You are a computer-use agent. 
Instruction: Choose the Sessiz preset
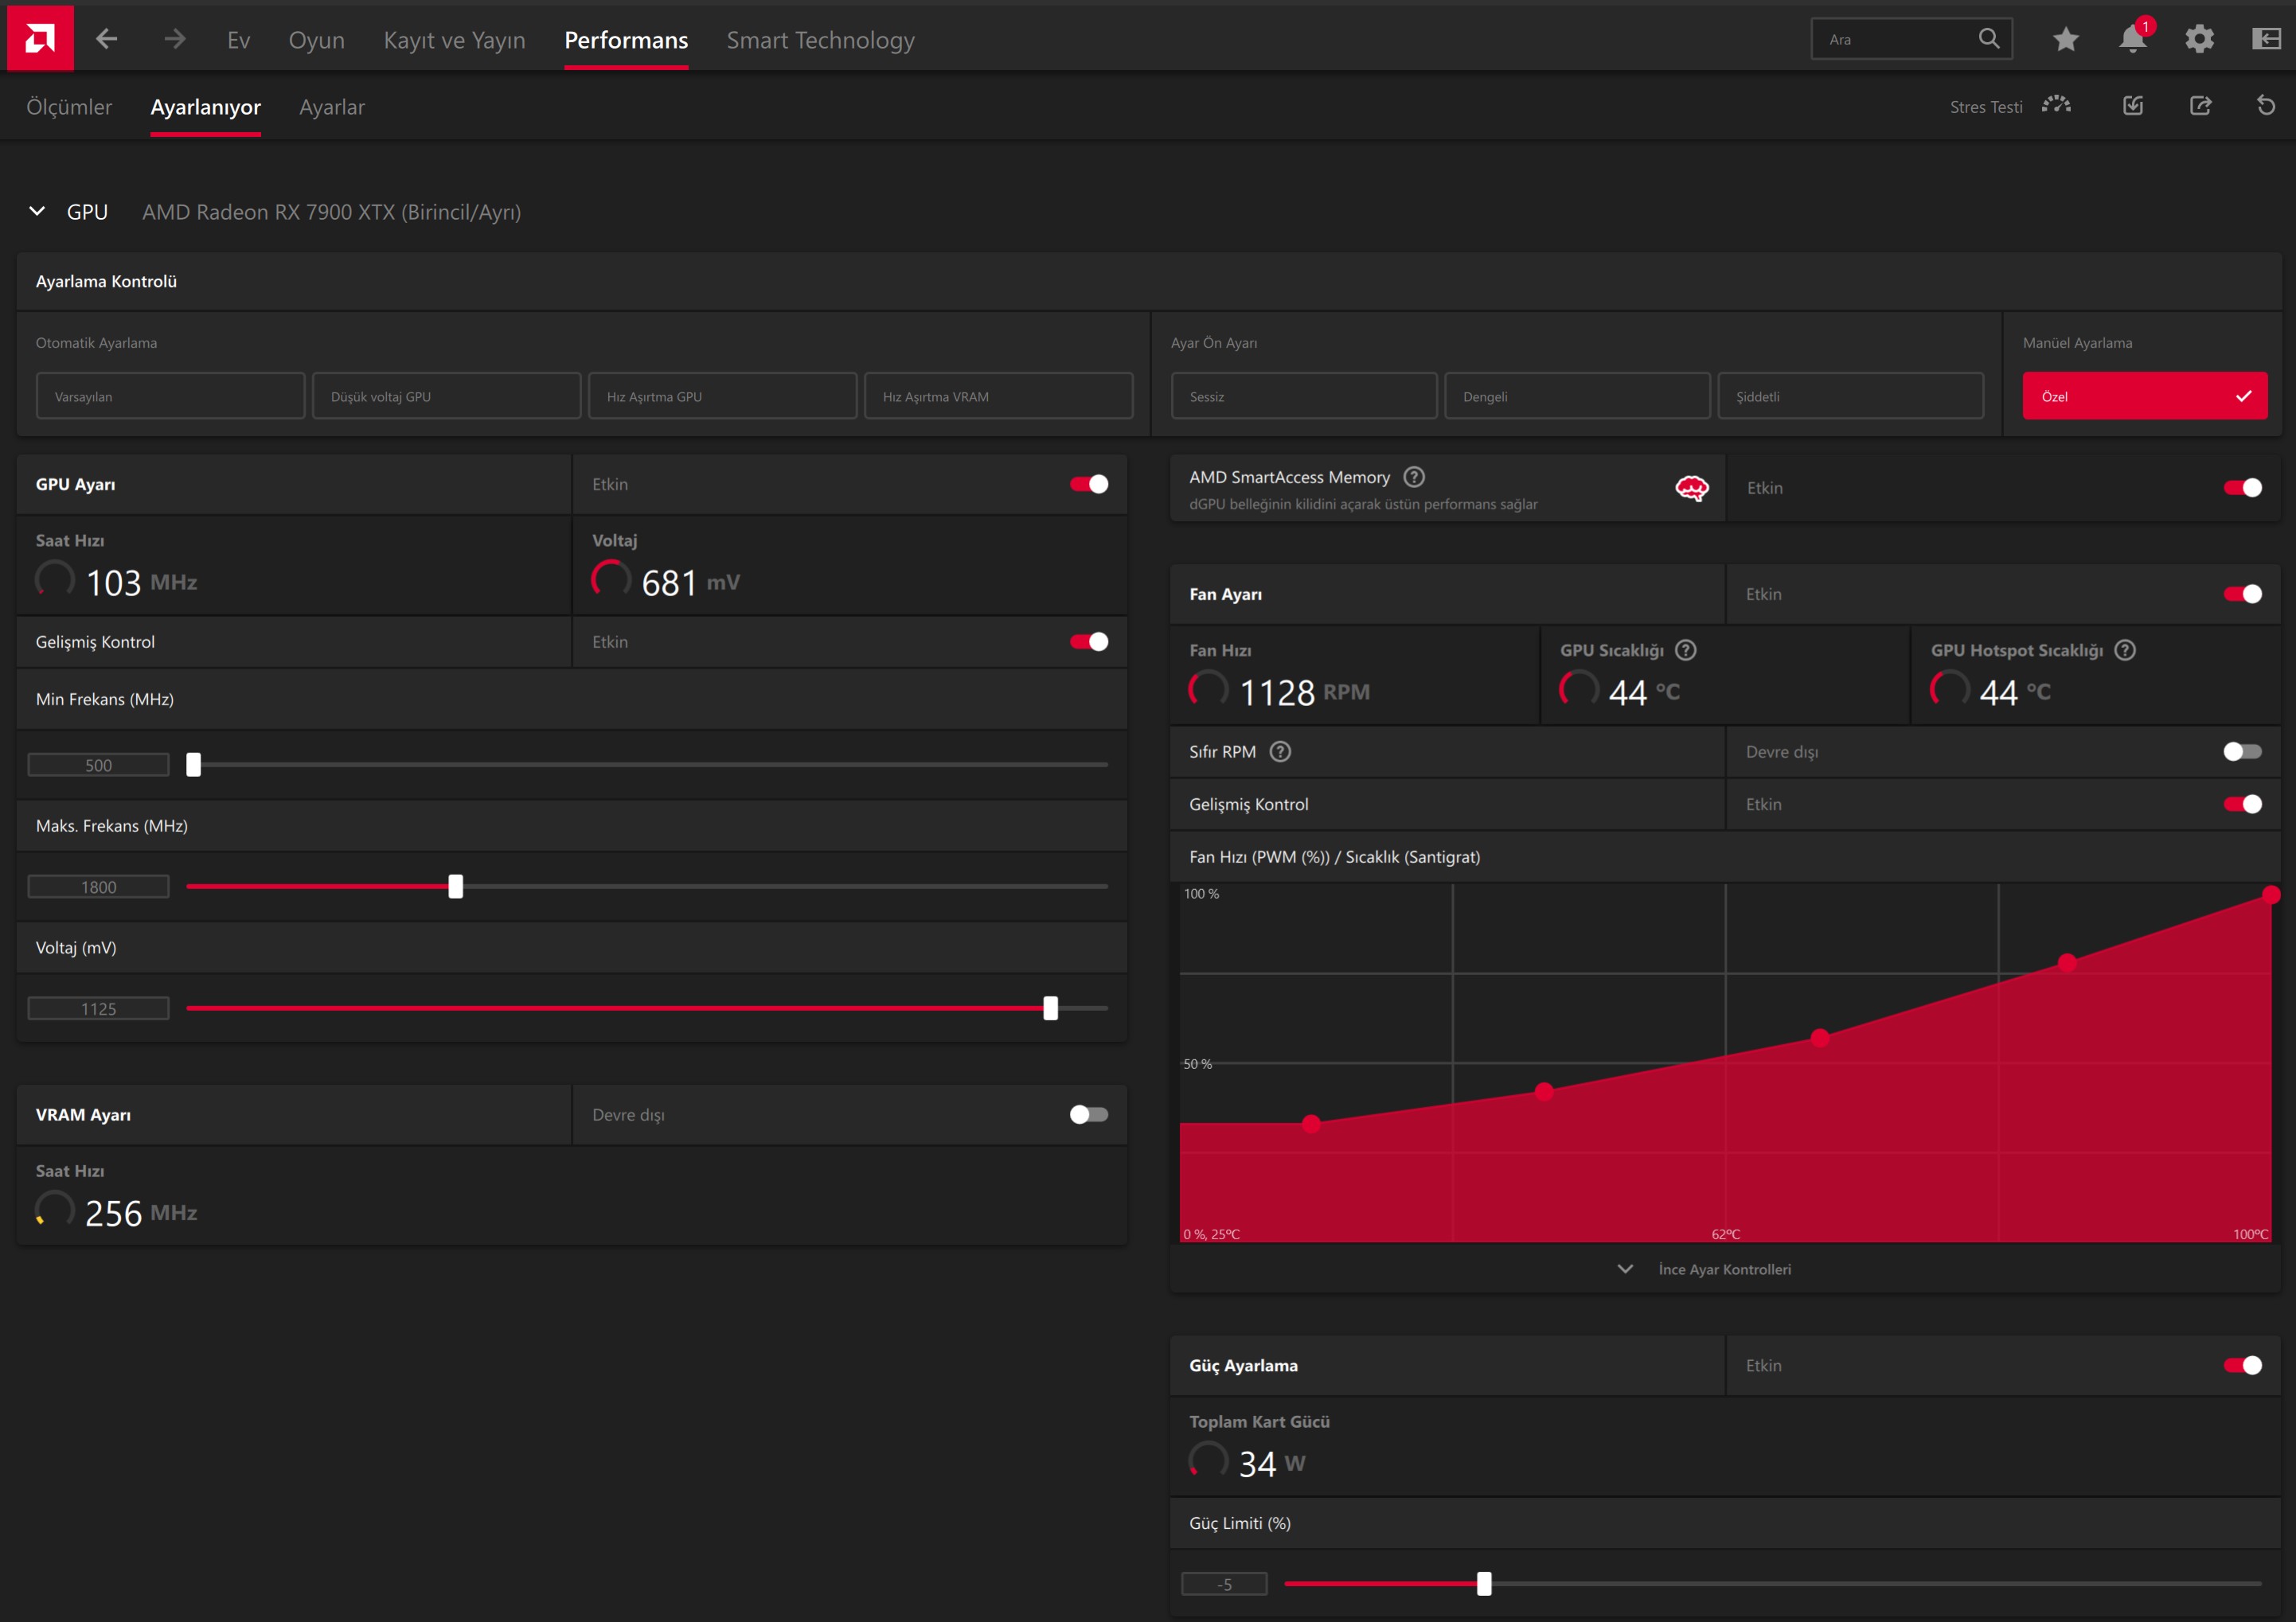click(1304, 396)
